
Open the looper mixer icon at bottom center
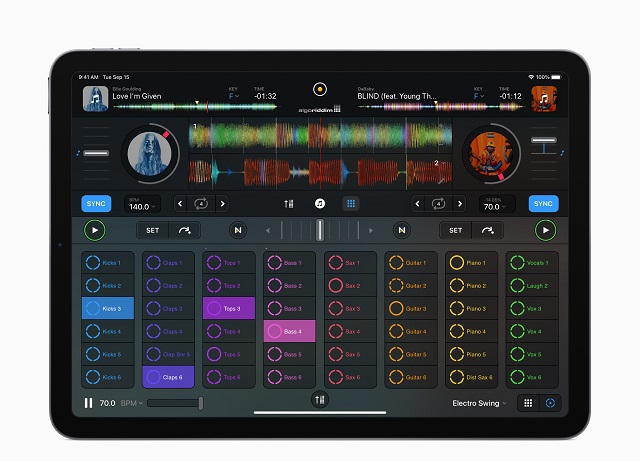pos(320,399)
